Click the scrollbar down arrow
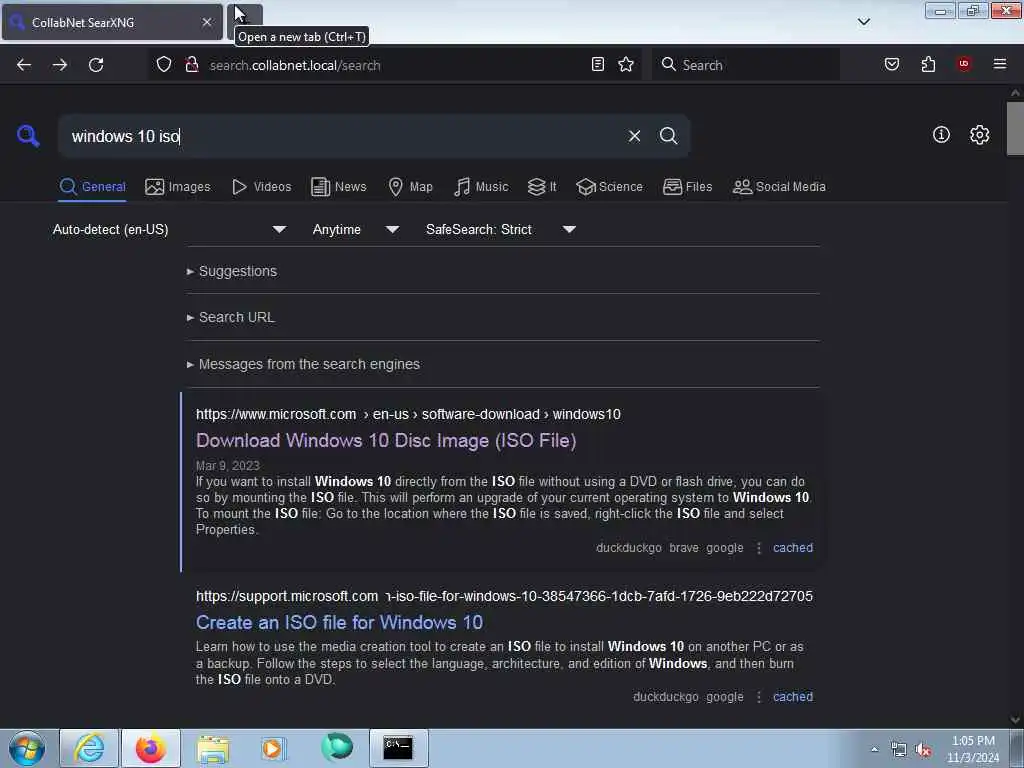Screen dimensions: 1024x768 tap(1015, 720)
